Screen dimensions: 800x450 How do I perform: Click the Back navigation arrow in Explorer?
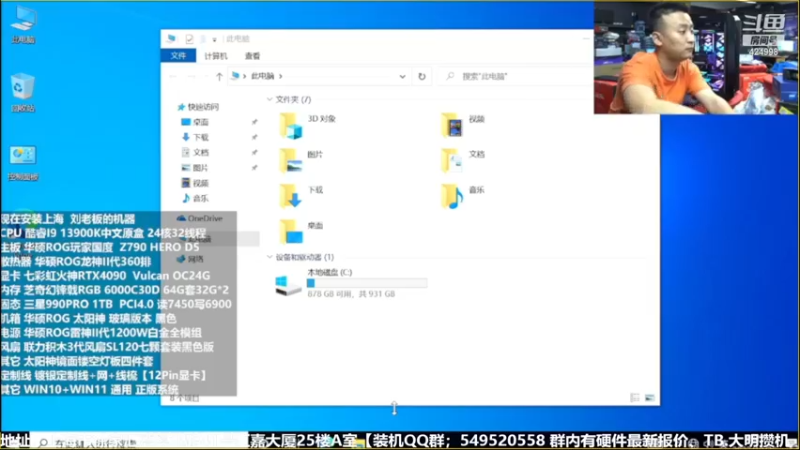click(x=173, y=77)
